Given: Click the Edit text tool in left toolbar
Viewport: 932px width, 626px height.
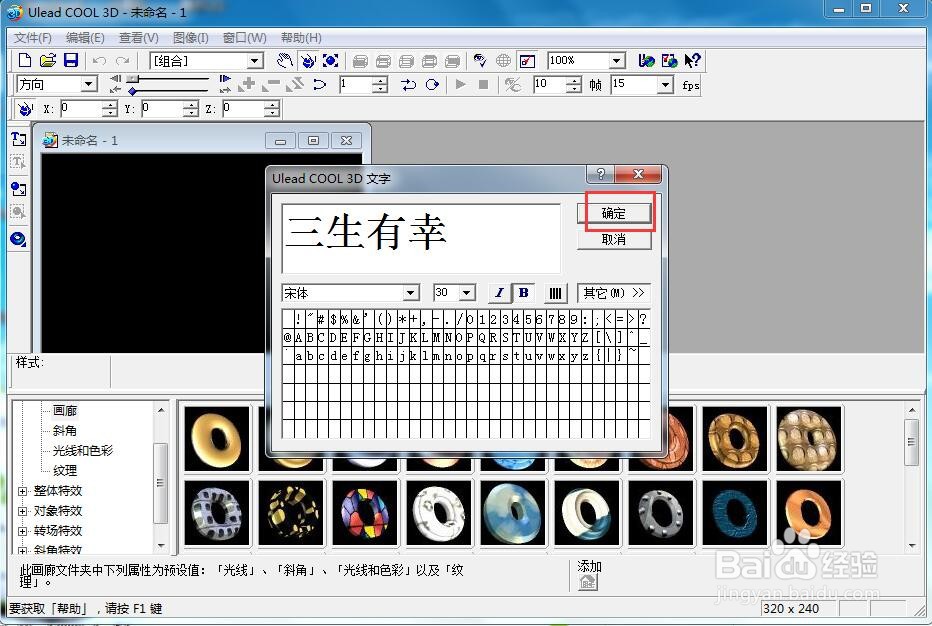Looking at the screenshot, I should click(18, 162).
